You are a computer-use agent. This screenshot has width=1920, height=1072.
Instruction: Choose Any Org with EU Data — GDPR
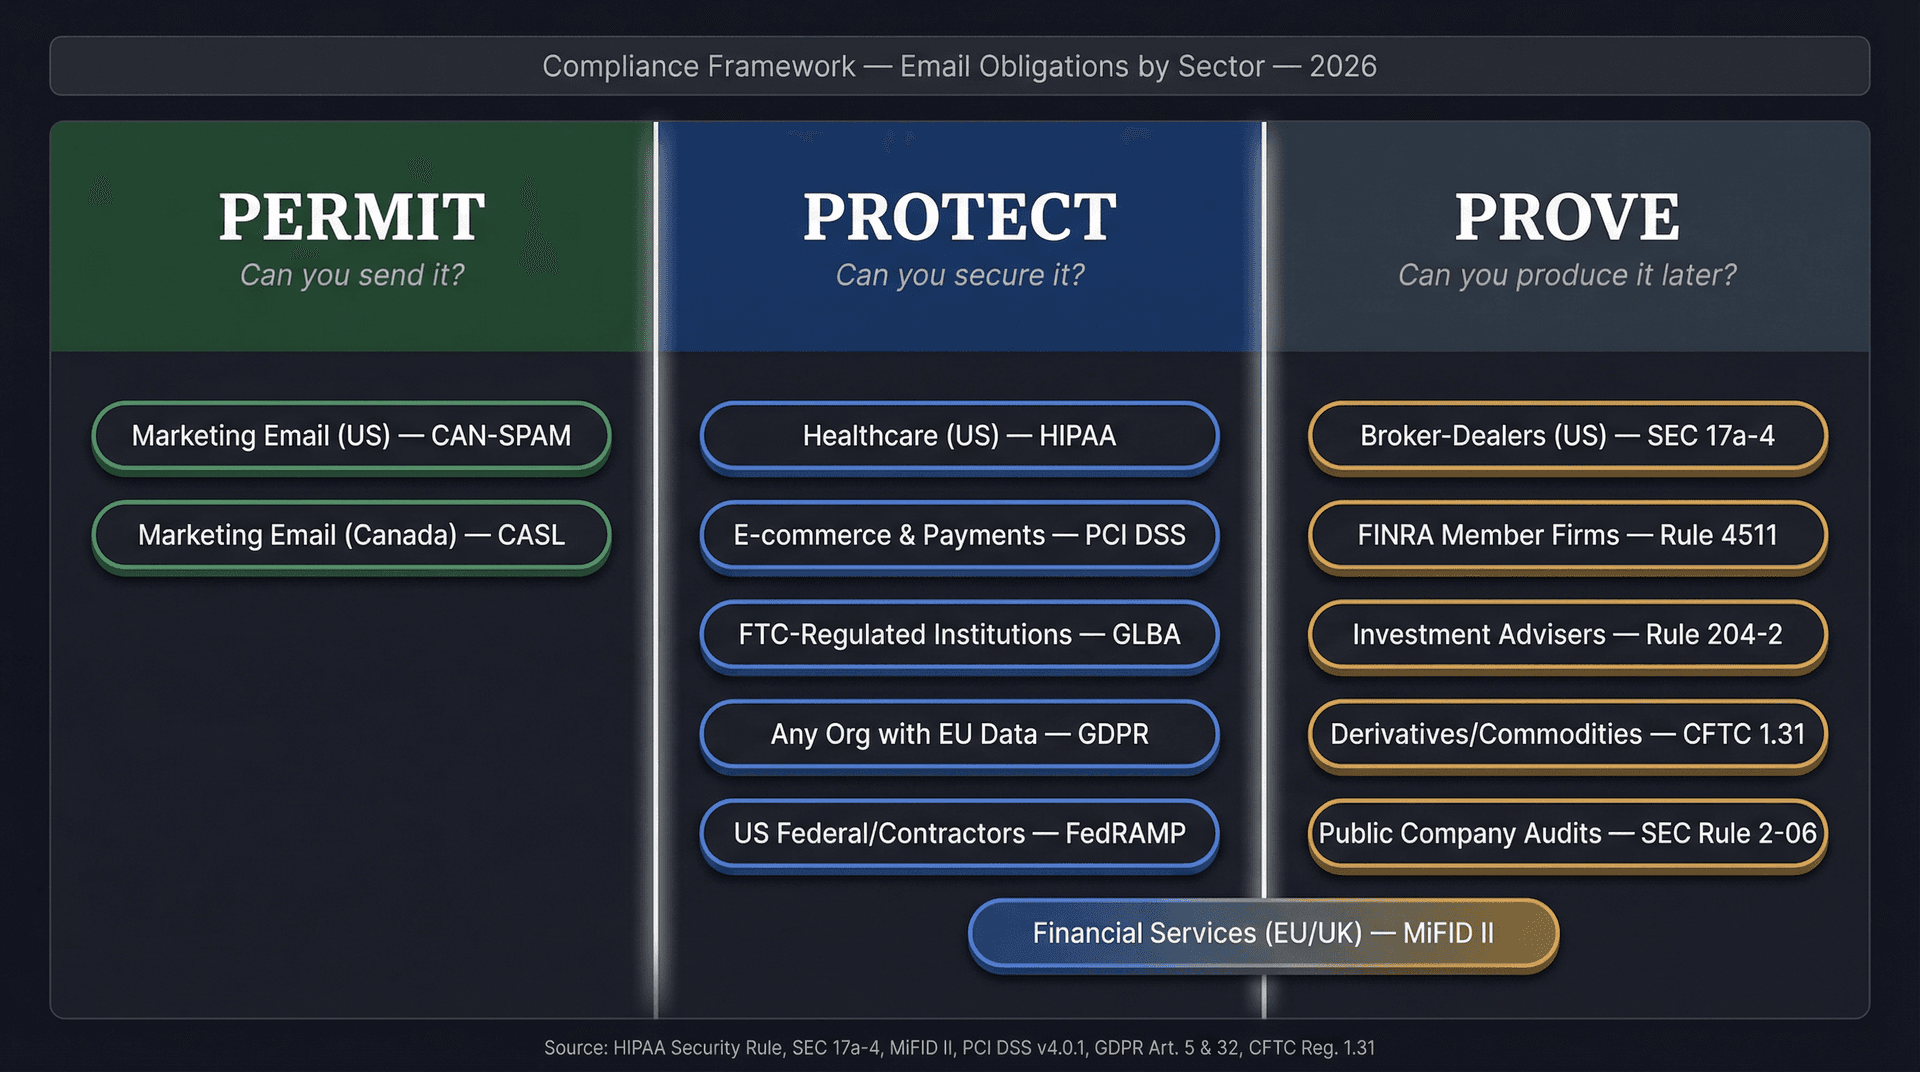[x=959, y=734]
